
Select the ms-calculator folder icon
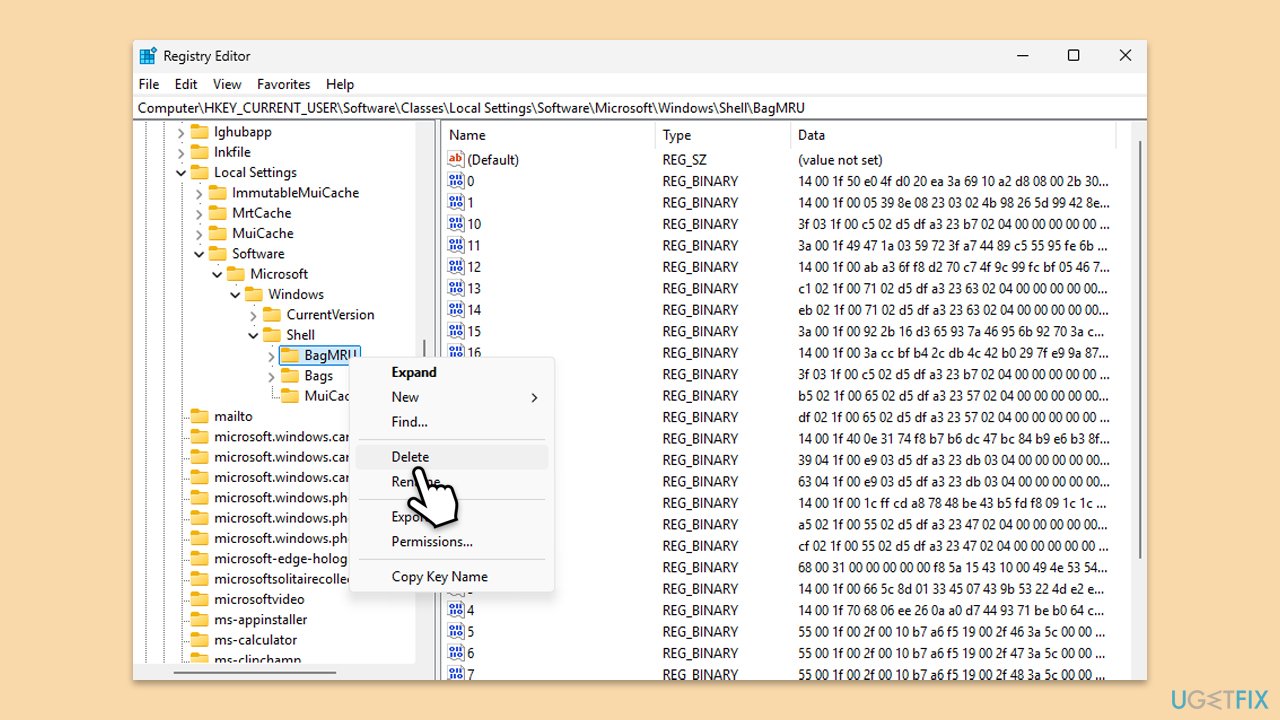(x=199, y=640)
